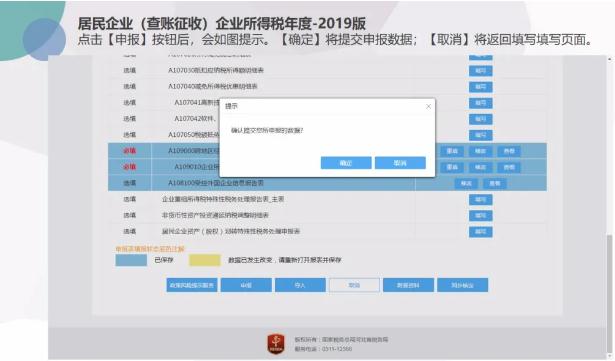
Task: Click 填写 for 企业重组所得税特殊性税务处理报告表
Action: coord(480,199)
